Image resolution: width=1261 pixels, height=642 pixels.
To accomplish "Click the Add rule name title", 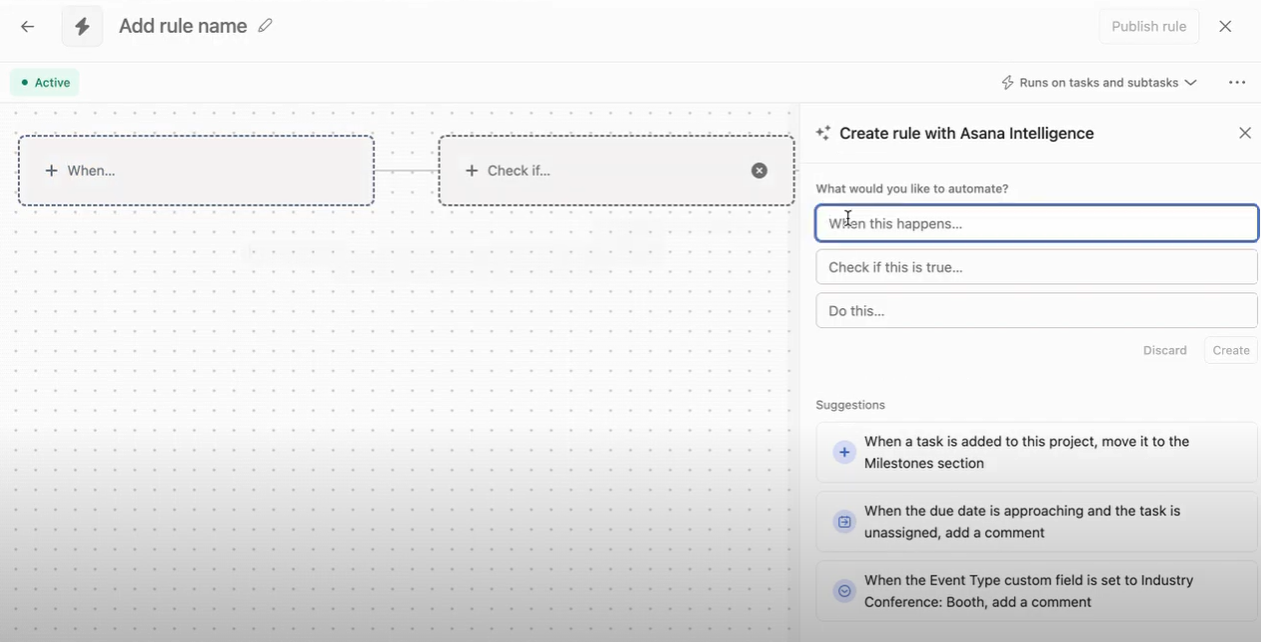I will click(183, 26).
